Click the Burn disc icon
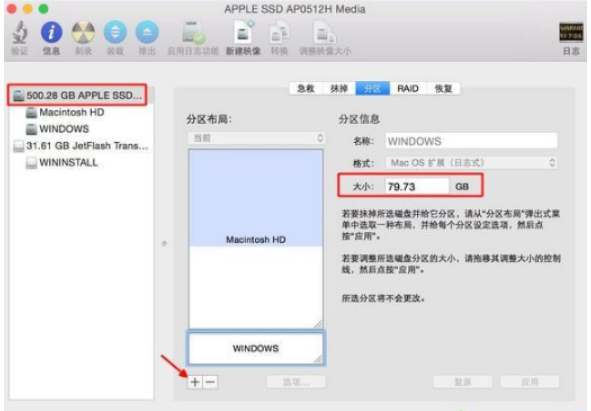 pos(83,32)
